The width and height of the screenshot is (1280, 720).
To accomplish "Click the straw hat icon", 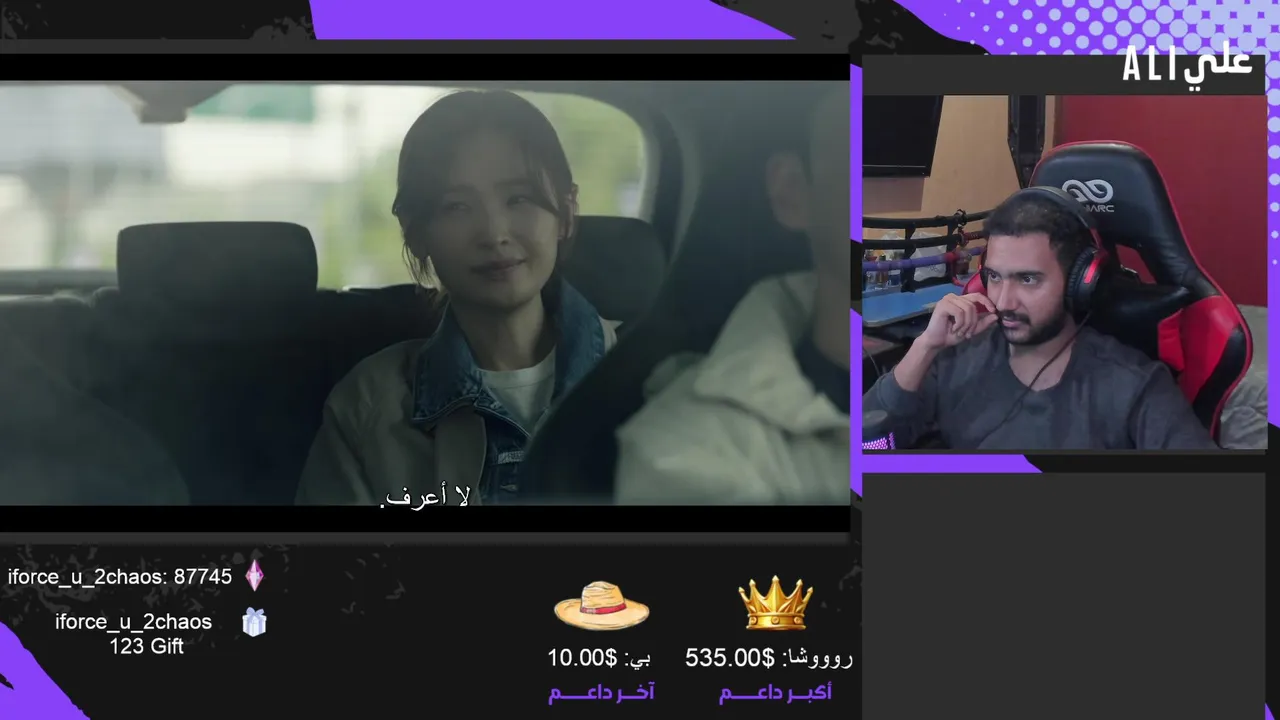I will pyautogui.click(x=601, y=605).
